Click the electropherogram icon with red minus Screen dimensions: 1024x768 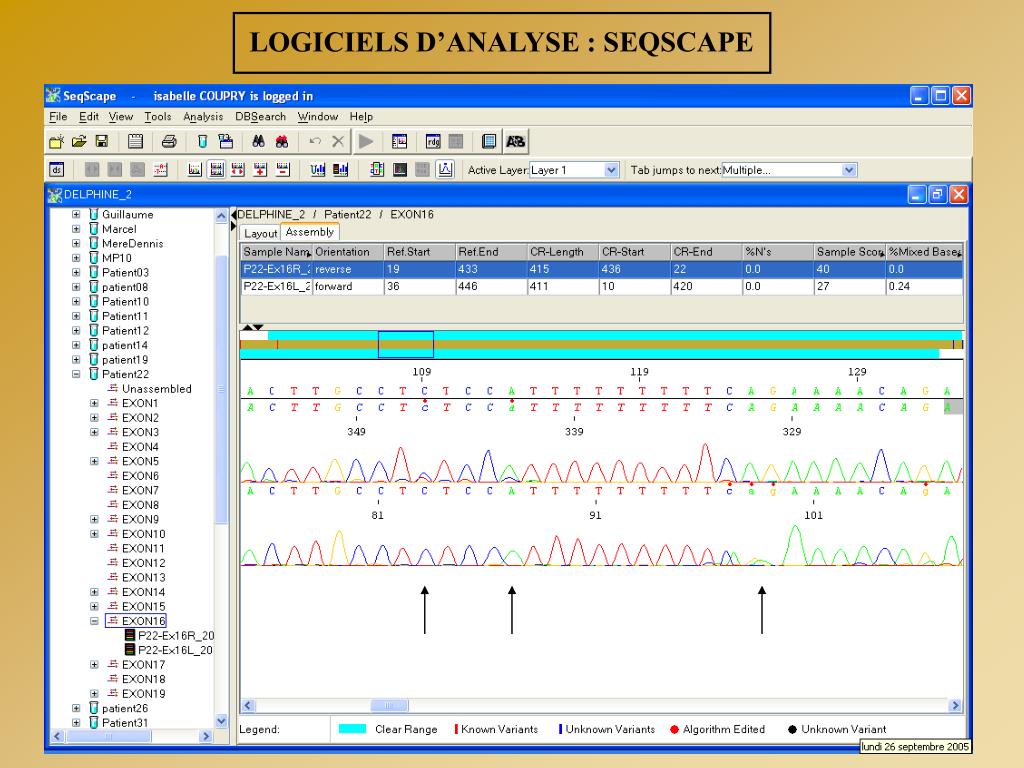click(x=283, y=170)
